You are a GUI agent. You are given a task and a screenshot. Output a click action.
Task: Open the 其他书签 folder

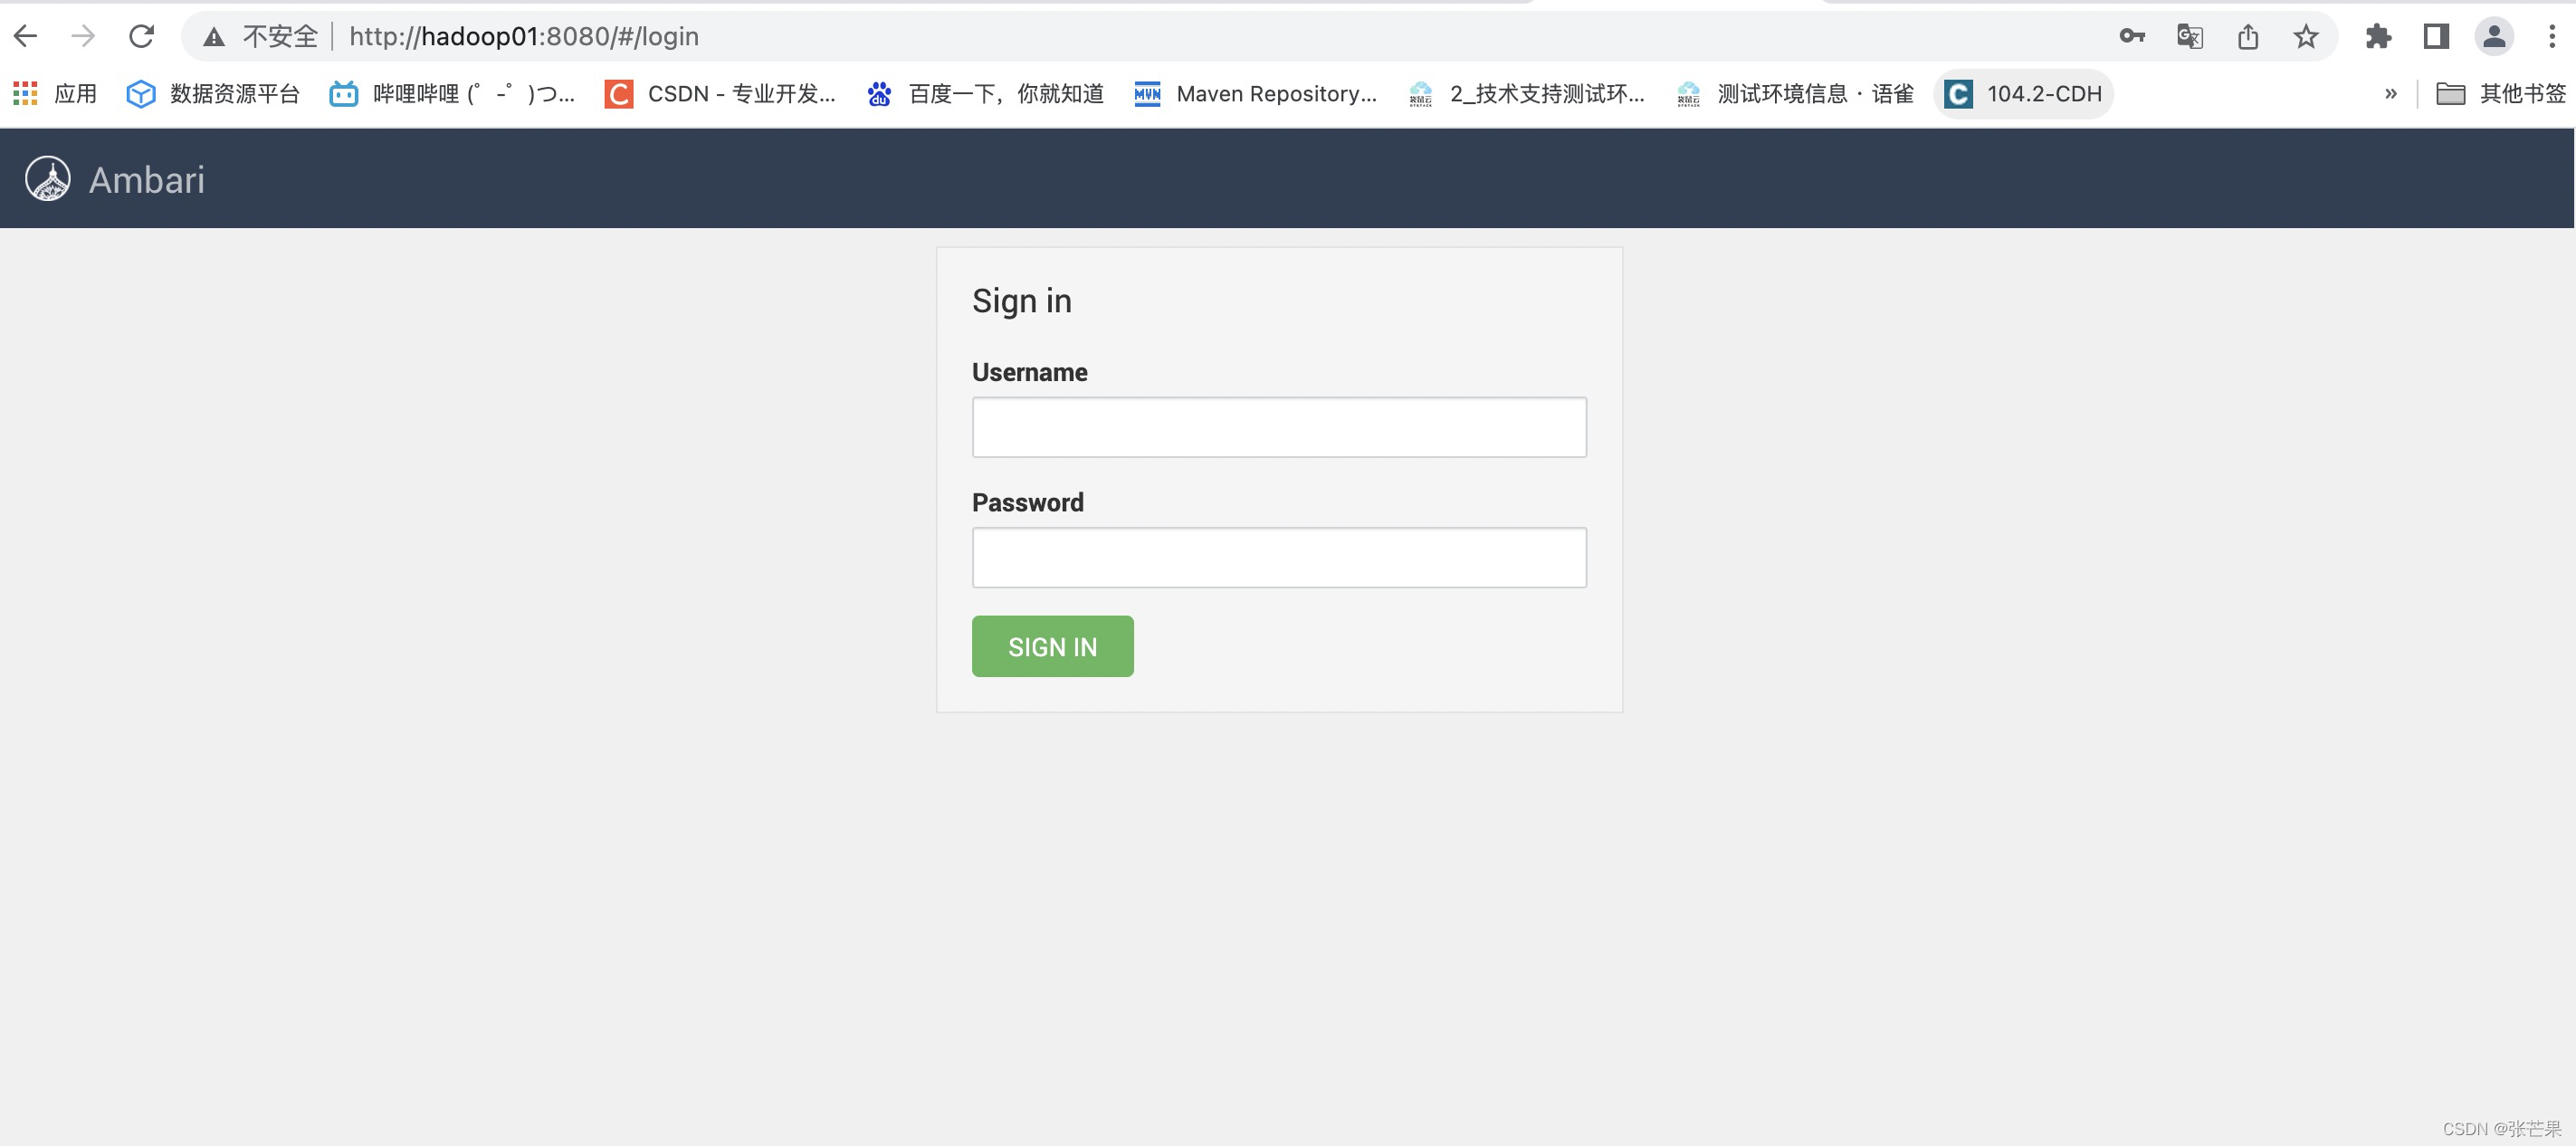tap(2501, 94)
